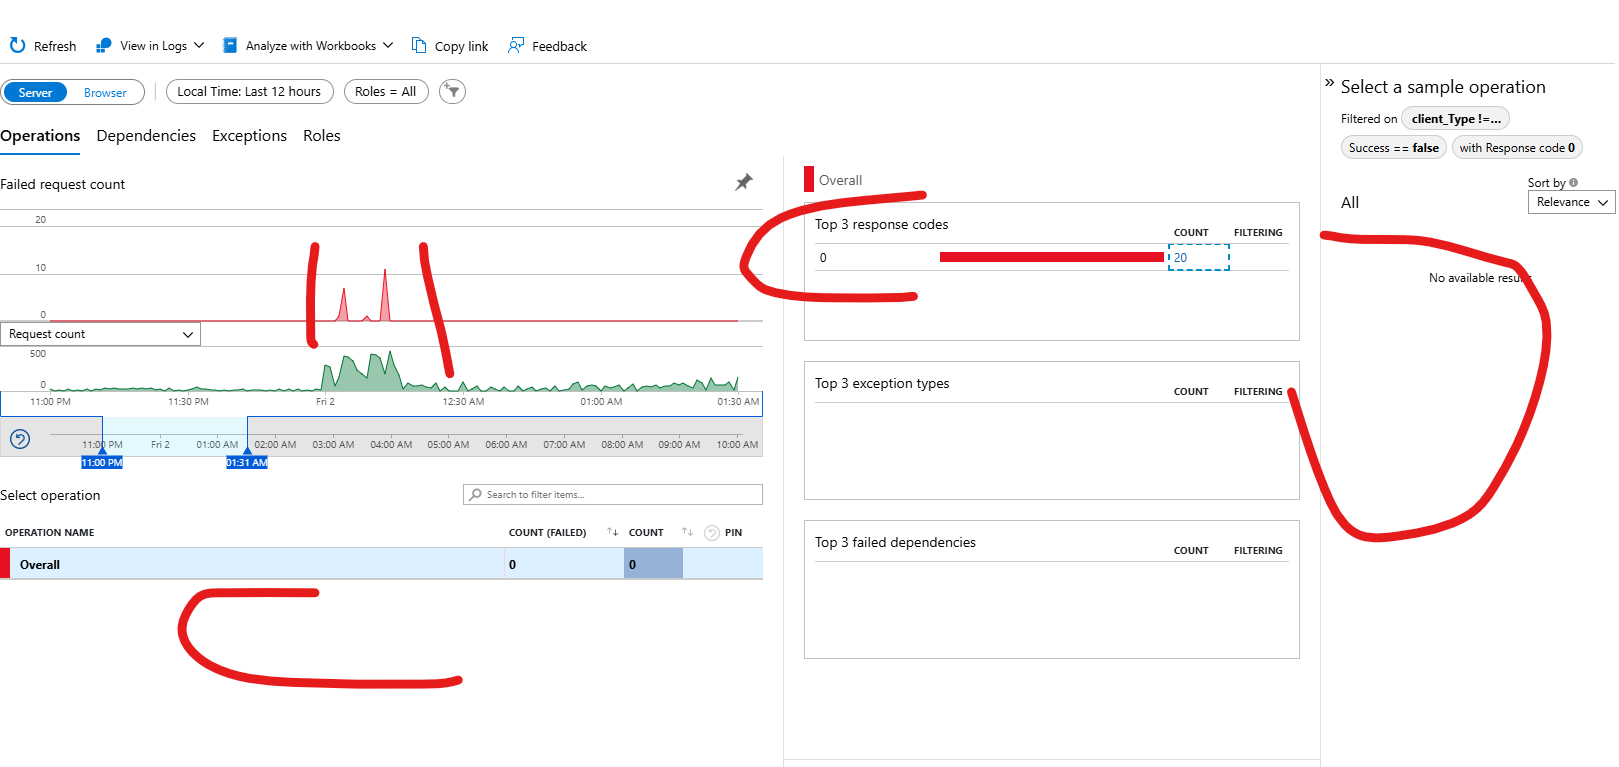Sort by COUNT (FAILED) arrows
The image size is (1619, 767).
tap(613, 532)
